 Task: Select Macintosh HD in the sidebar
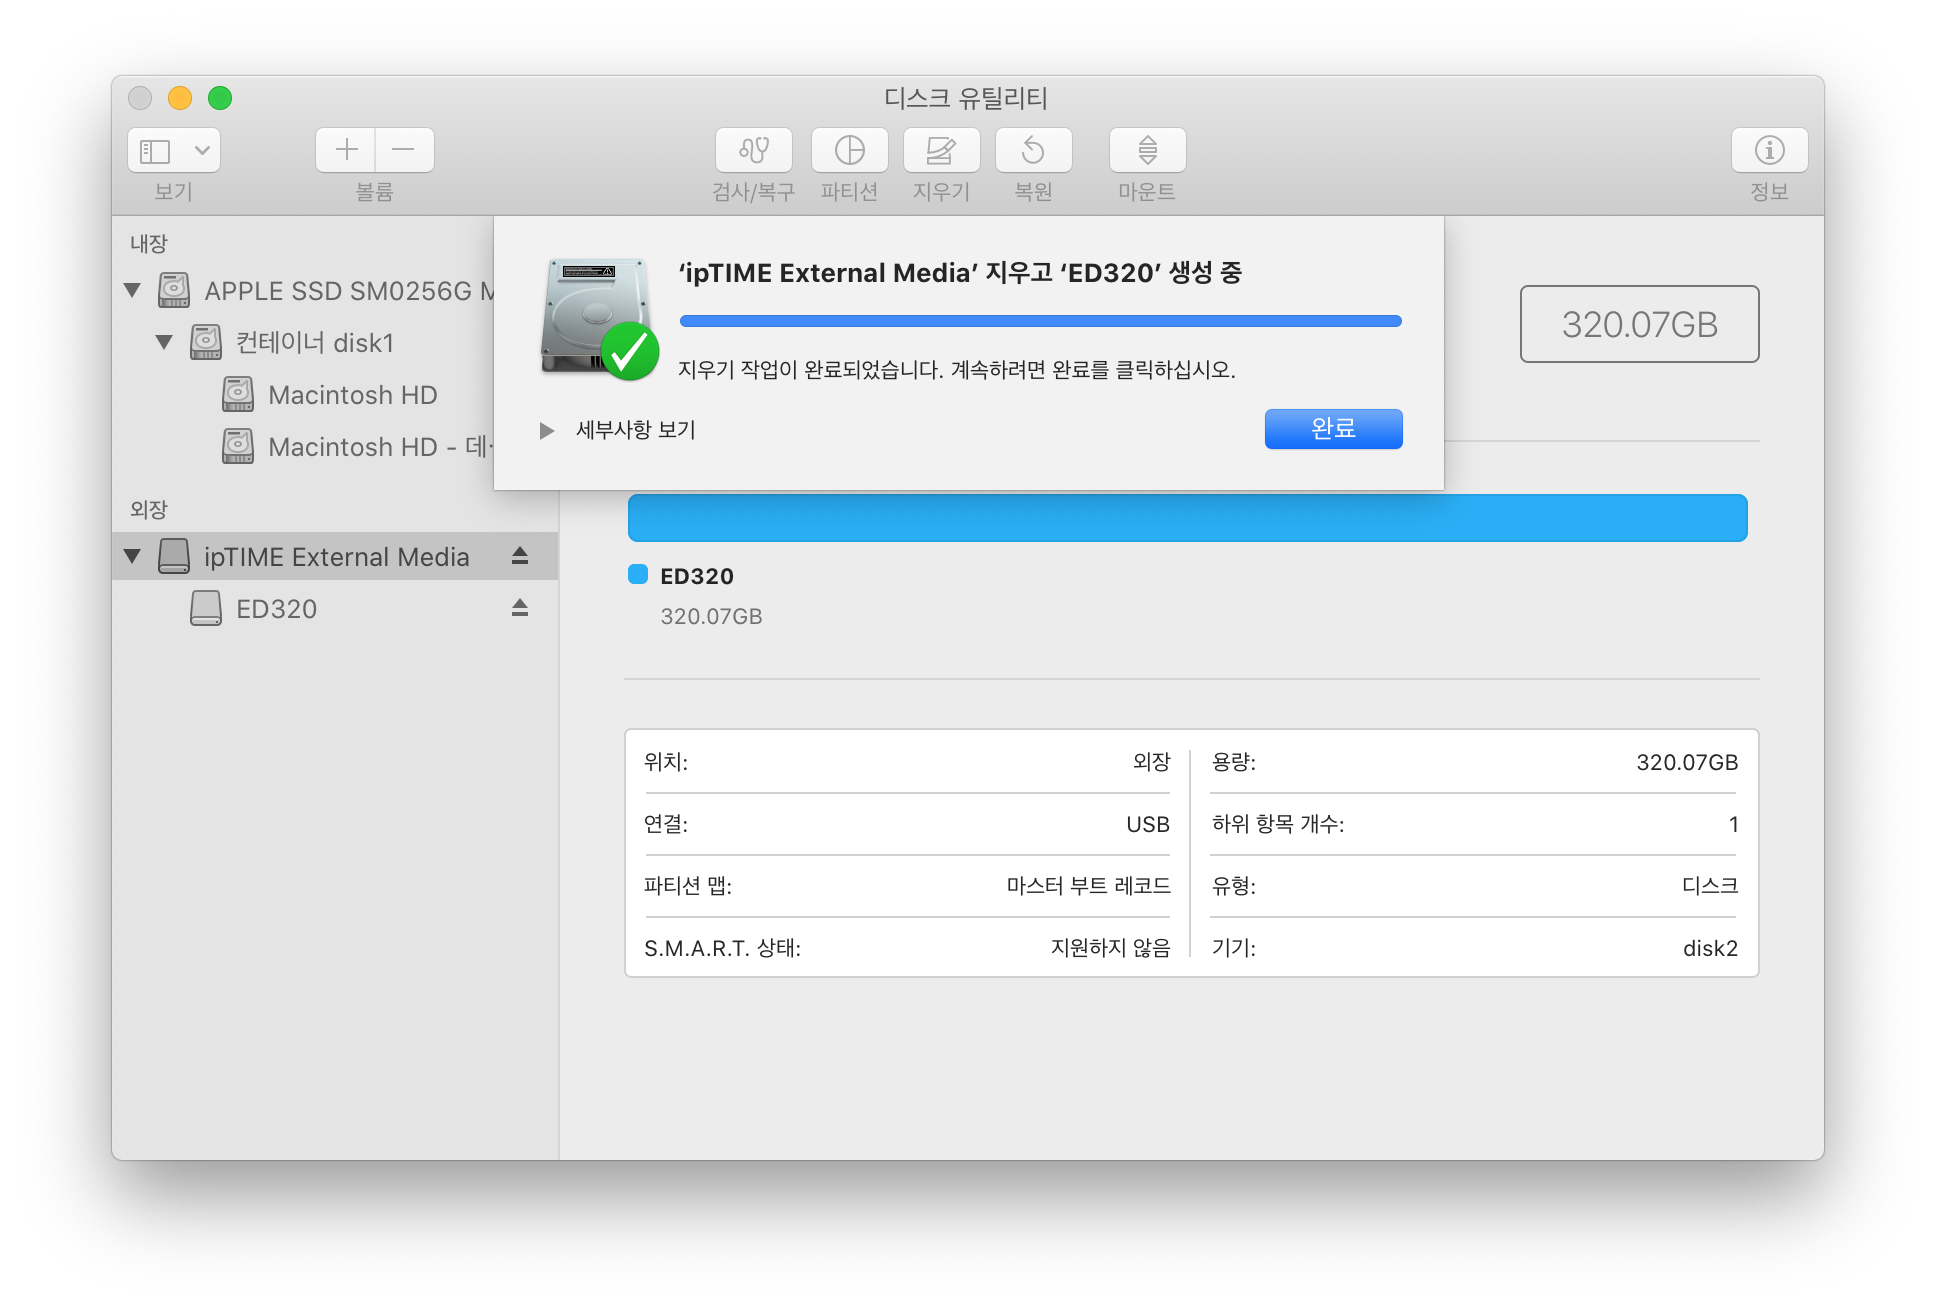[x=352, y=395]
